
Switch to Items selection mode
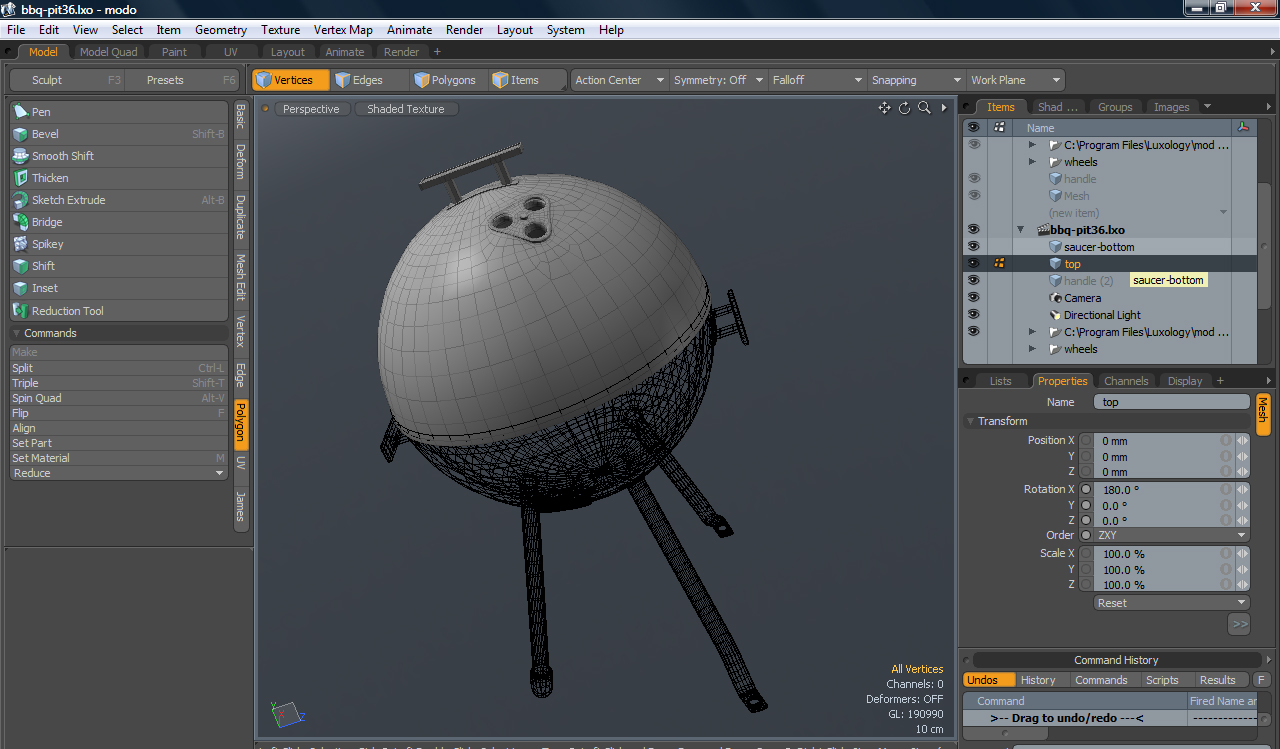527,80
